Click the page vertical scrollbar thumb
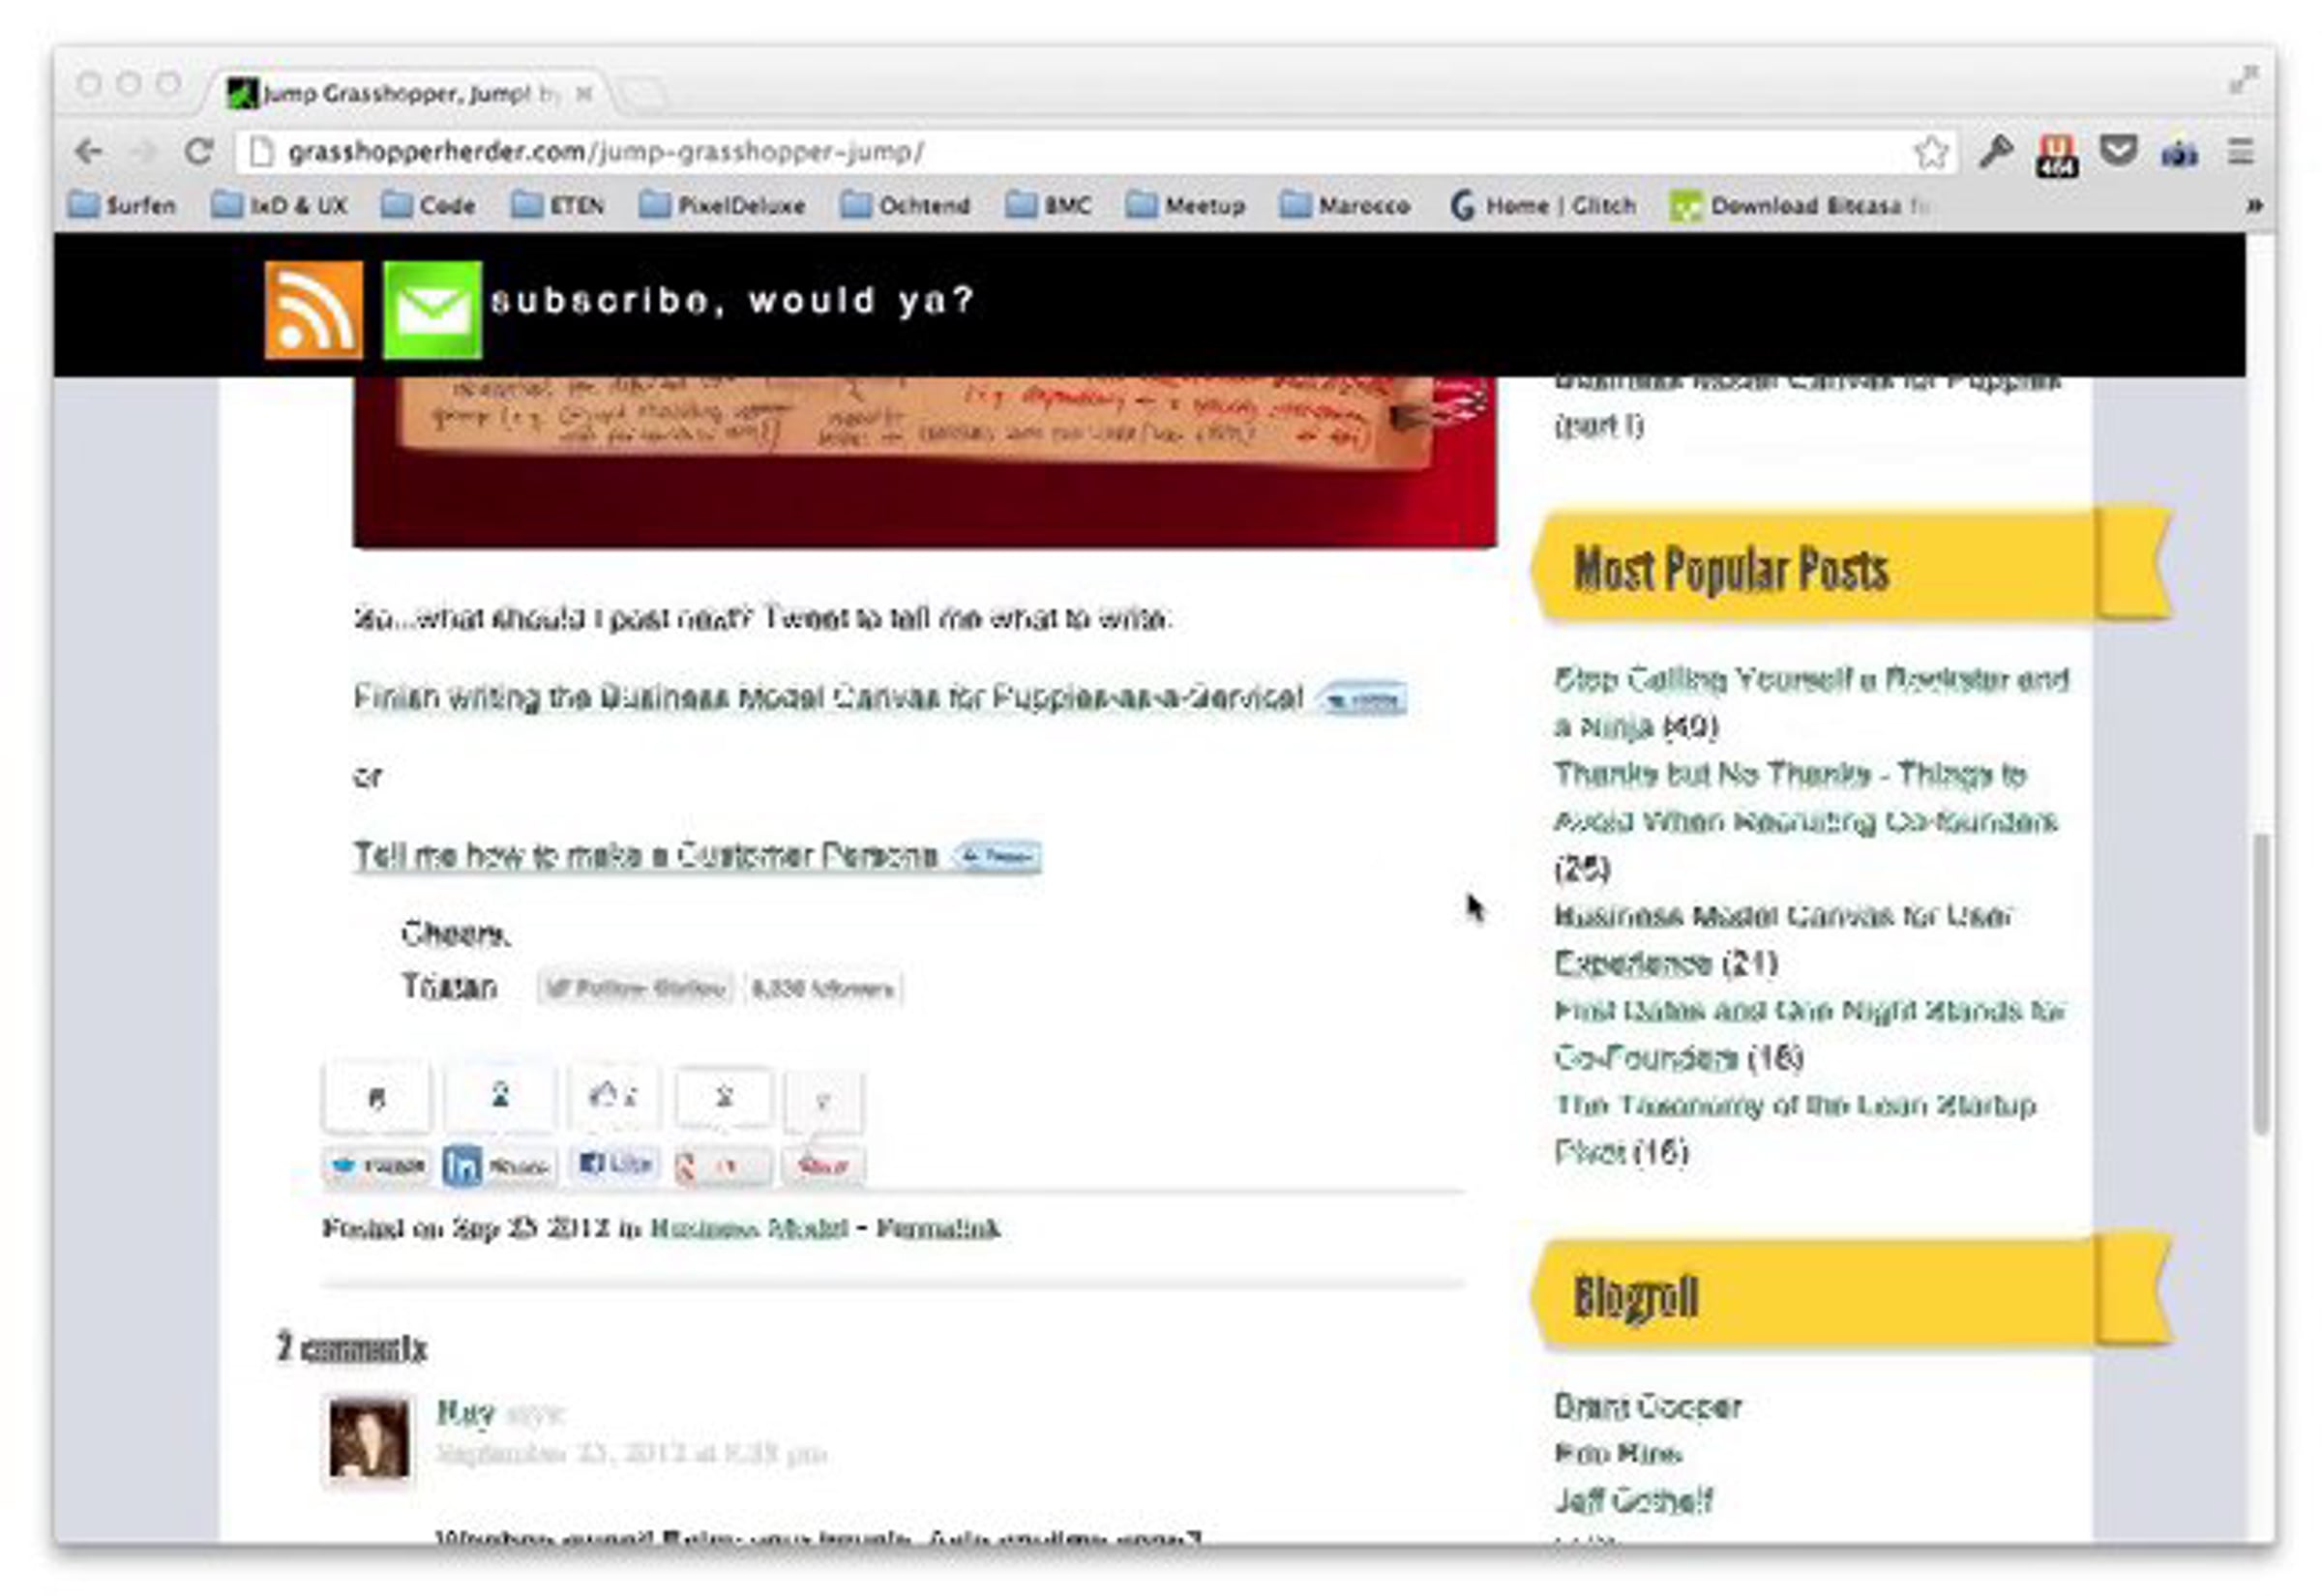2322x1596 pixels. (x=2260, y=985)
